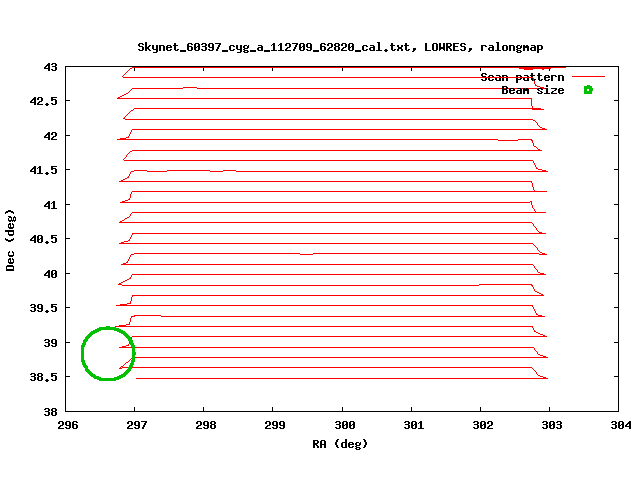Image resolution: width=640 pixels, height=480 pixels.
Task: Select the 'Scan pattern' legend label
Action: coord(522,77)
